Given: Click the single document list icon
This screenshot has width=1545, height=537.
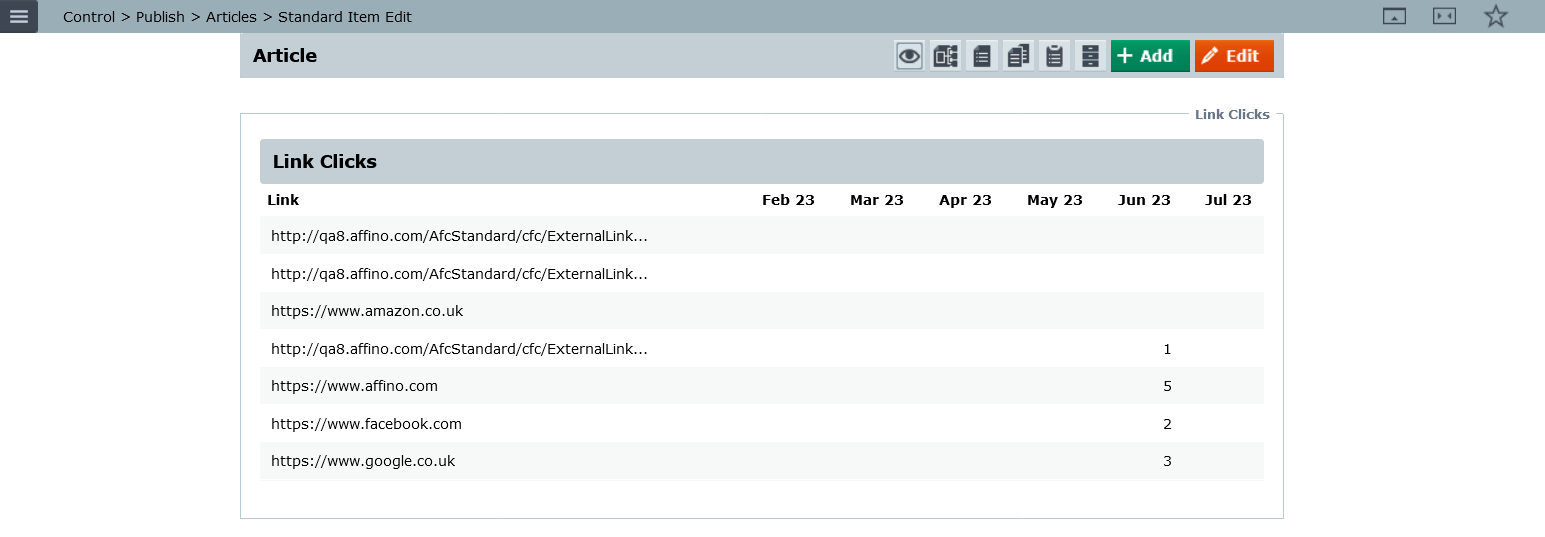Looking at the screenshot, I should (x=982, y=56).
